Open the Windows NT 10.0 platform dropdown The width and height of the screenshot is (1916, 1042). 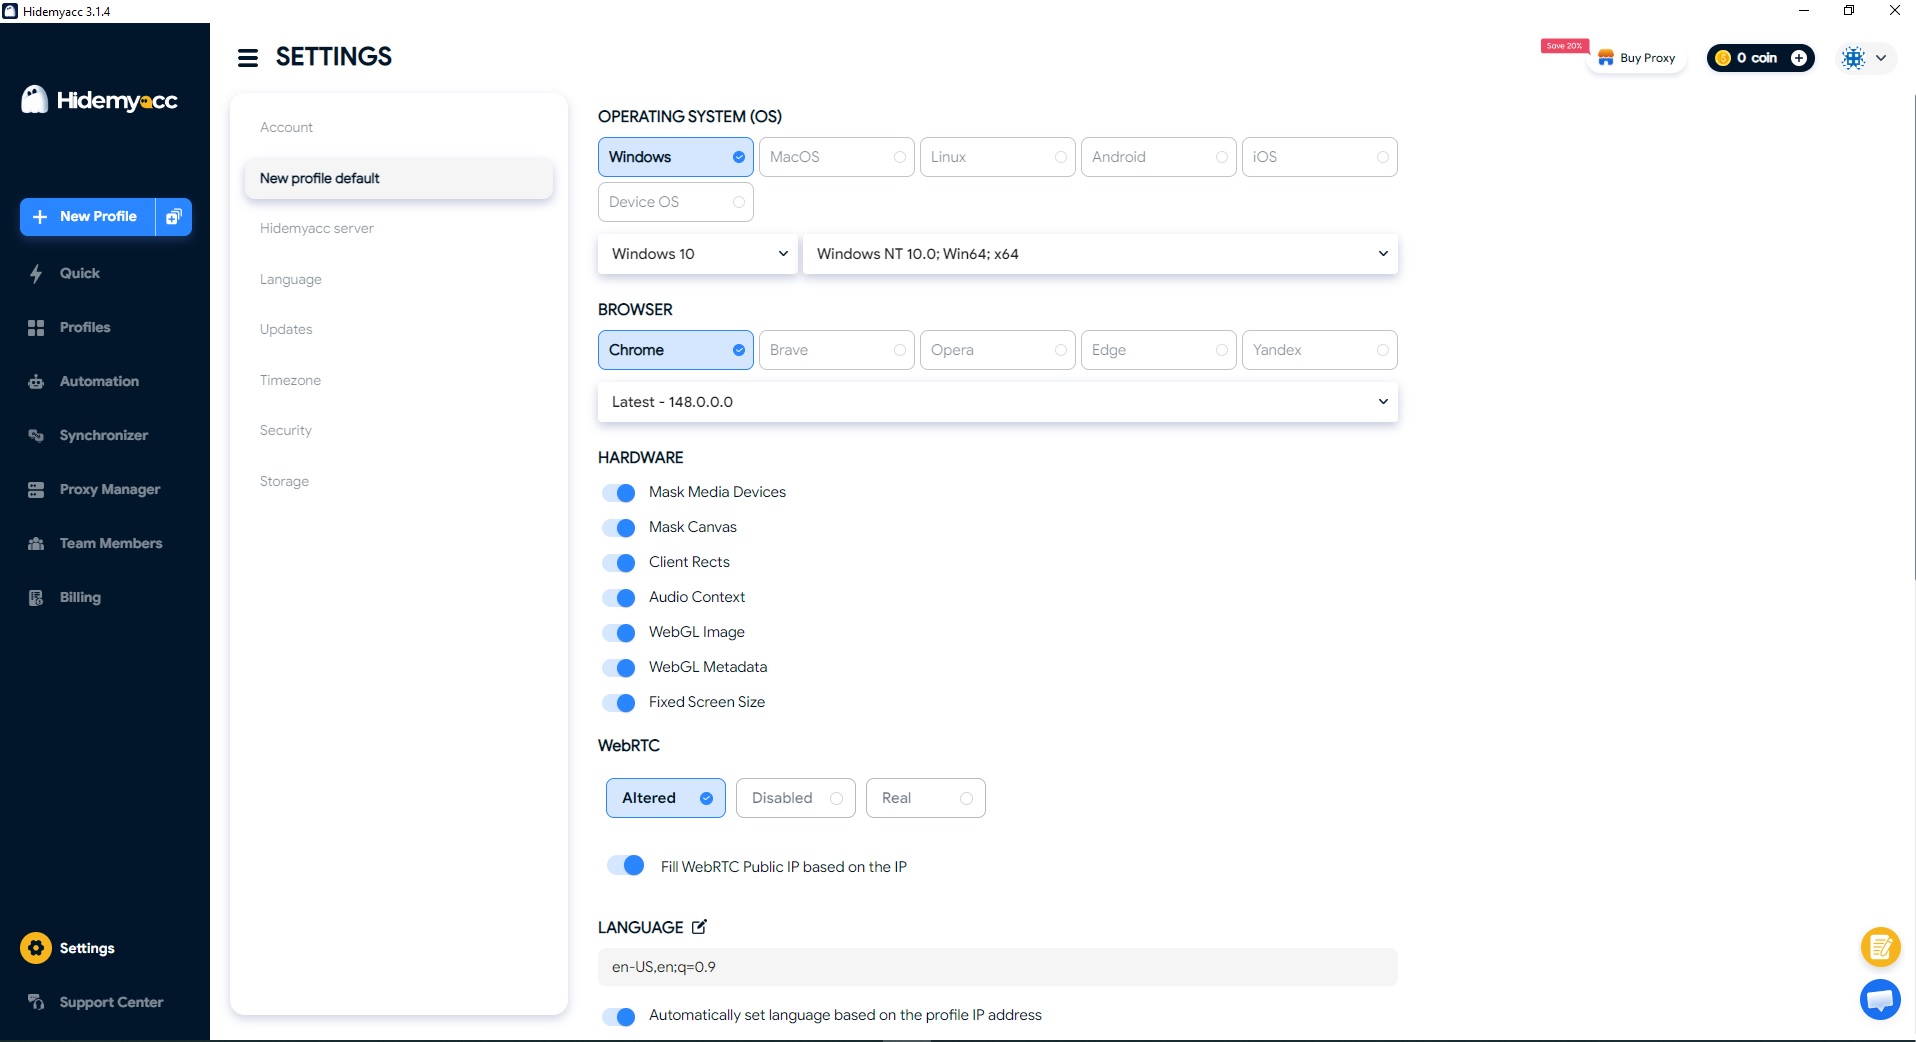point(1100,254)
